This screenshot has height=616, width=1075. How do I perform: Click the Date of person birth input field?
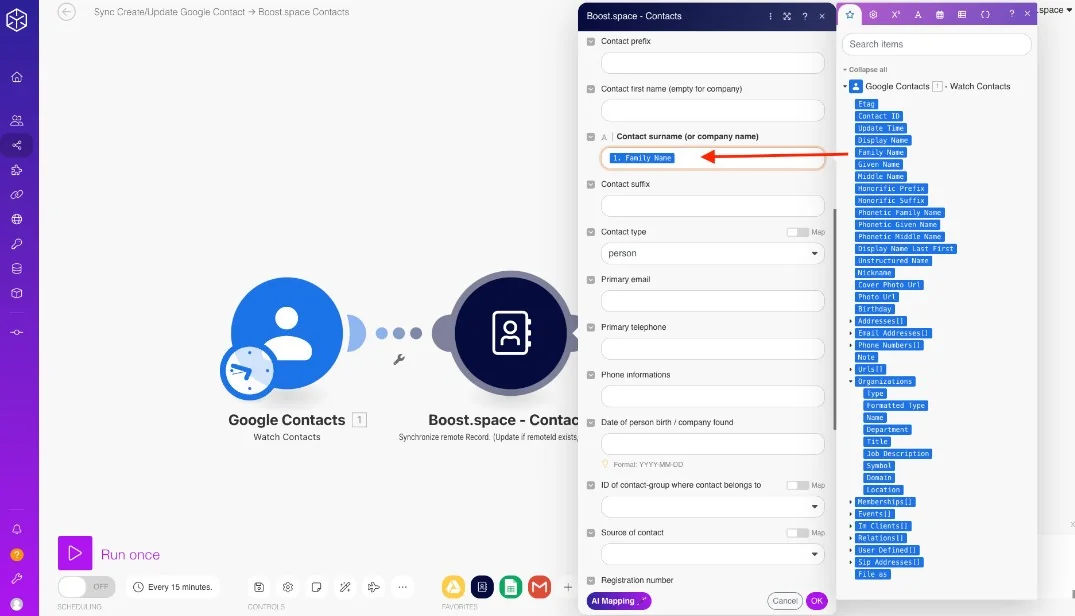pos(713,444)
